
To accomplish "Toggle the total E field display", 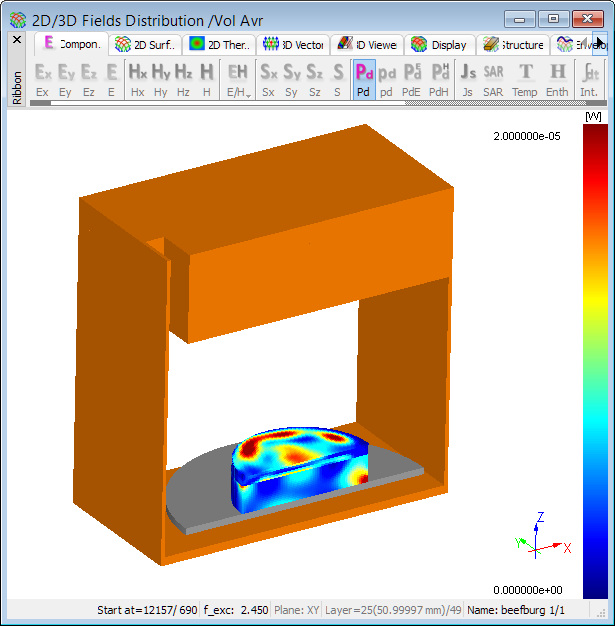I will coord(112,78).
